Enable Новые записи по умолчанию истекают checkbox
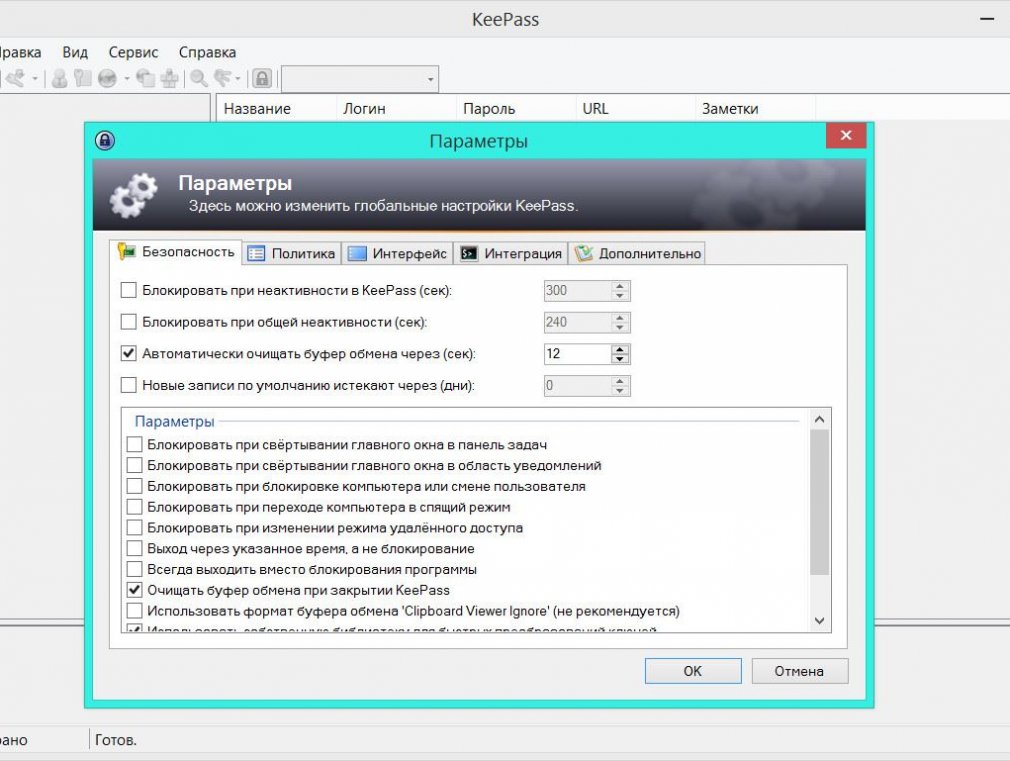The width and height of the screenshot is (1010, 761). (128, 385)
